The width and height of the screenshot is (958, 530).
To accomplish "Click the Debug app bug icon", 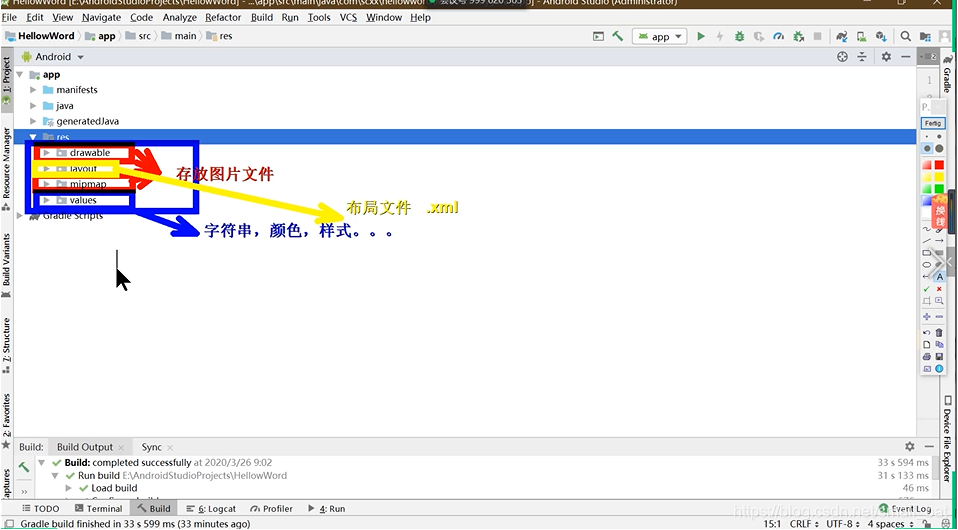I will click(739, 36).
